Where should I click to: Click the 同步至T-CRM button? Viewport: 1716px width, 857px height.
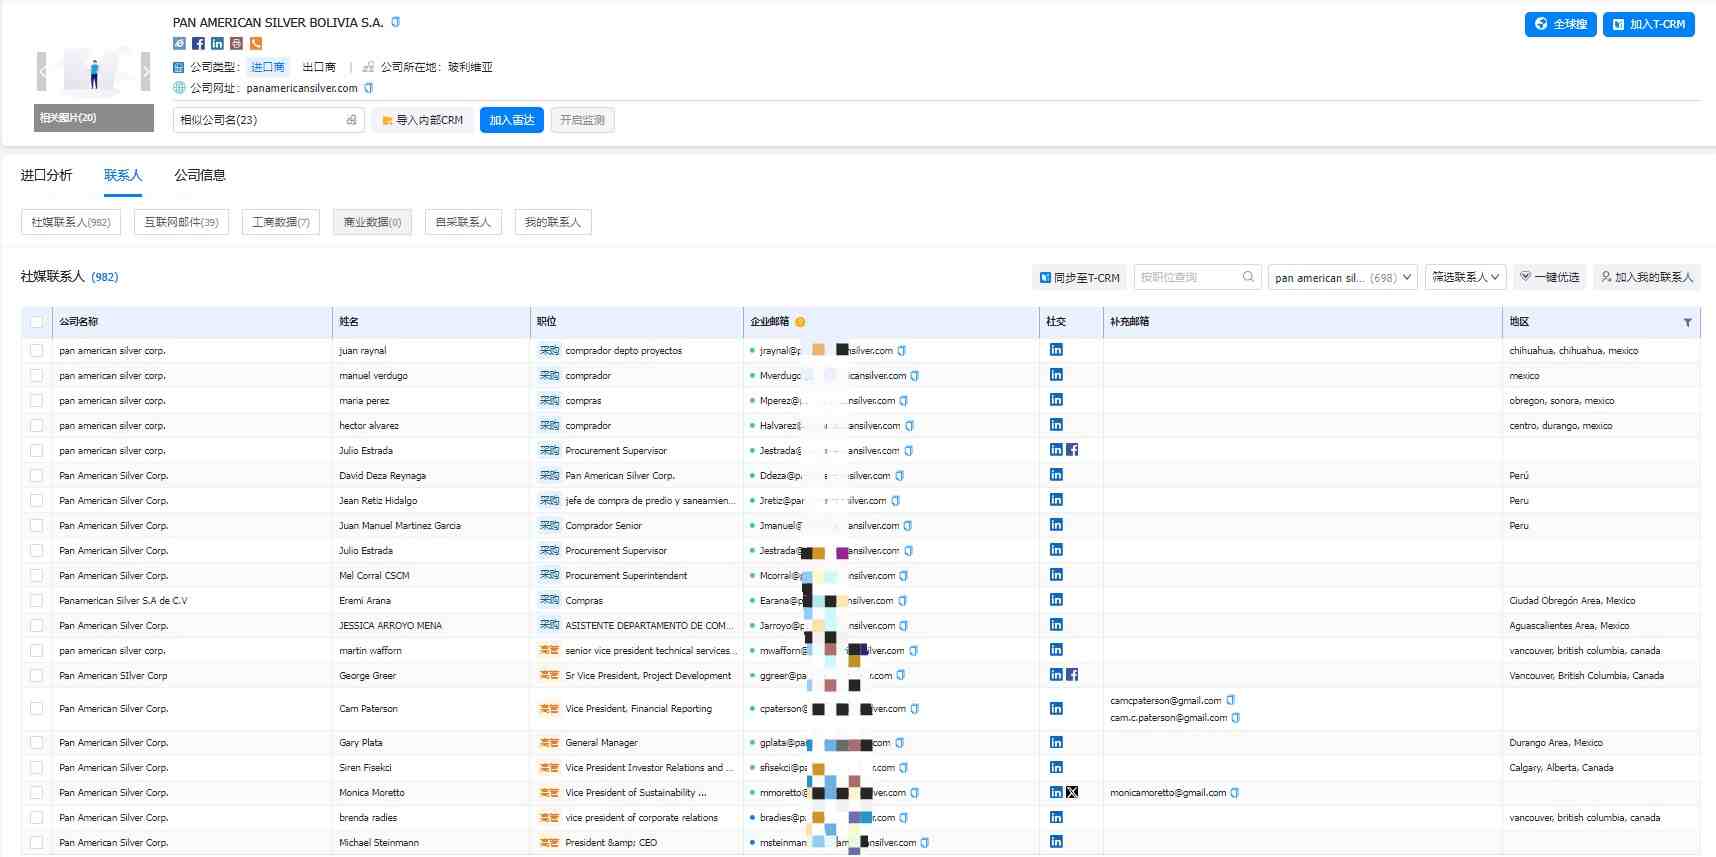[x=1079, y=278]
